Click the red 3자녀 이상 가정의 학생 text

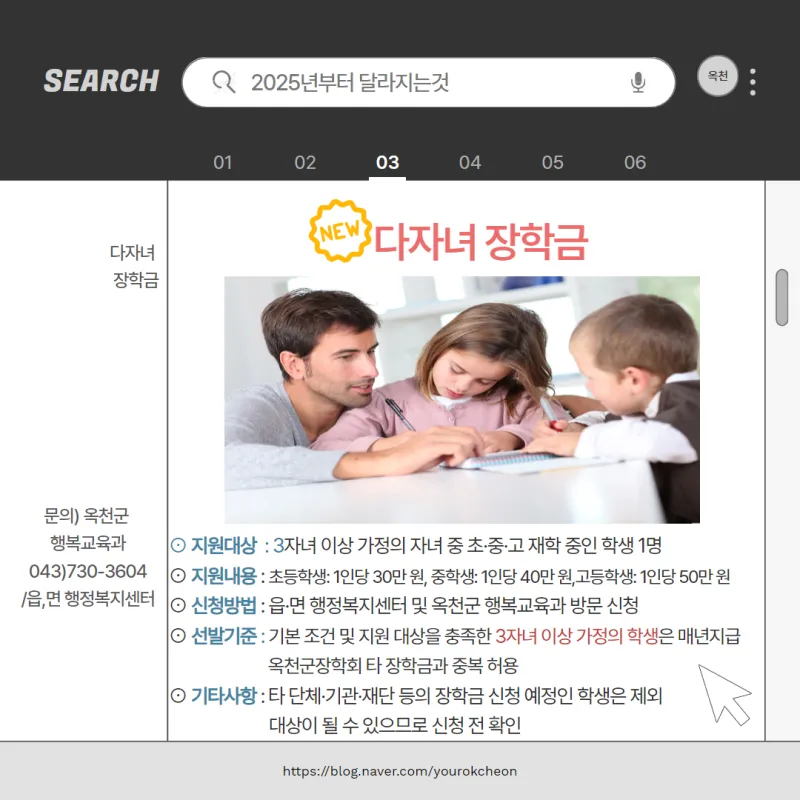[x=576, y=635]
